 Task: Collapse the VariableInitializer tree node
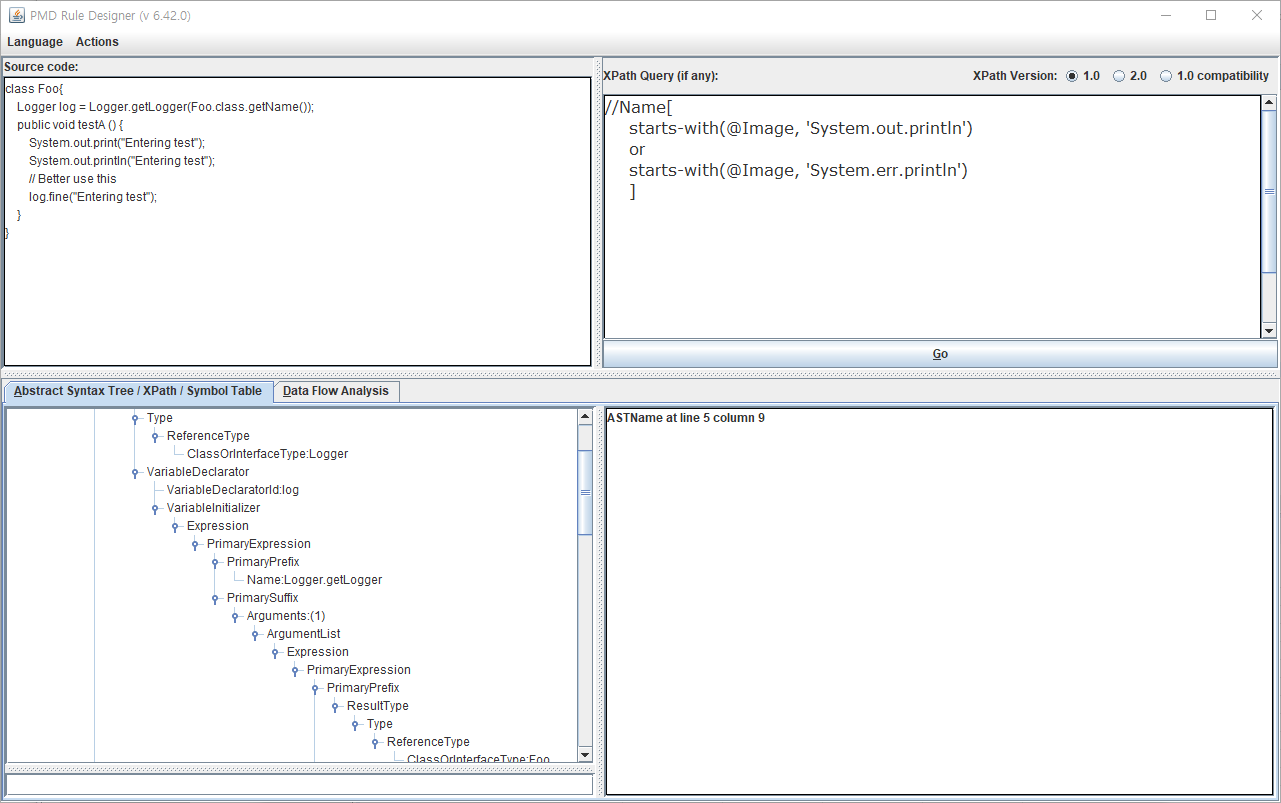(x=155, y=509)
